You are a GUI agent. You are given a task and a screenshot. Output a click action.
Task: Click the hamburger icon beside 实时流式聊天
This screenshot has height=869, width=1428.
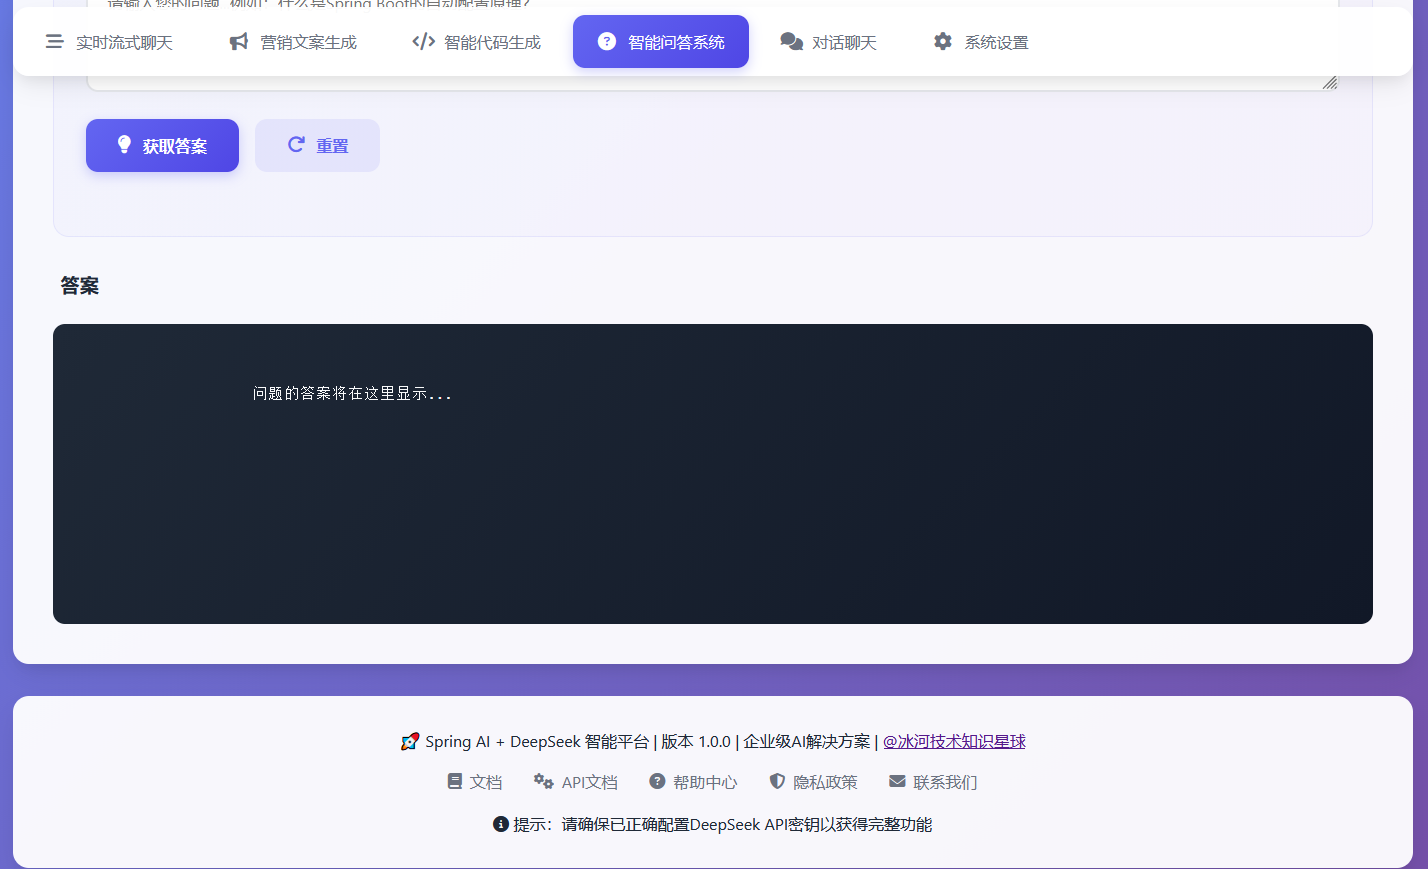54,42
